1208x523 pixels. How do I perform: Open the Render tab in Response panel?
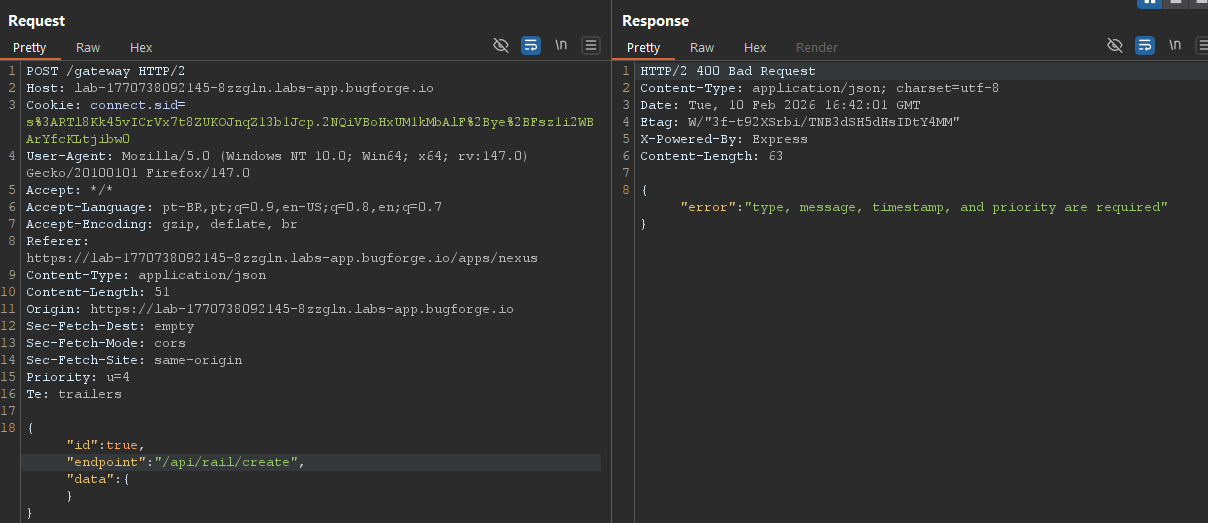pos(817,47)
